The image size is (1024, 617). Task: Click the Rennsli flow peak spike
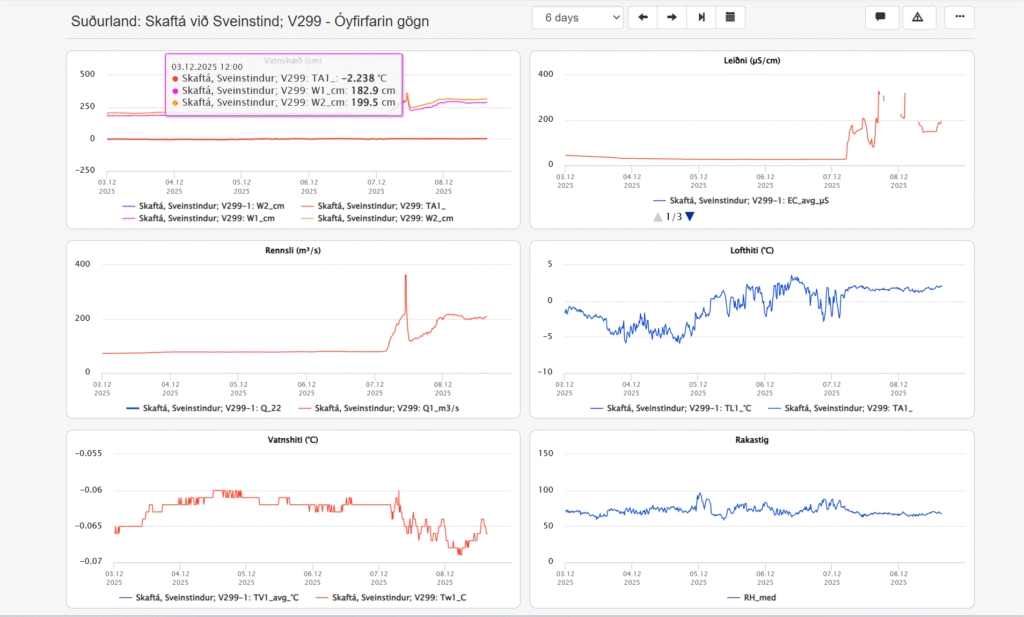click(405, 276)
